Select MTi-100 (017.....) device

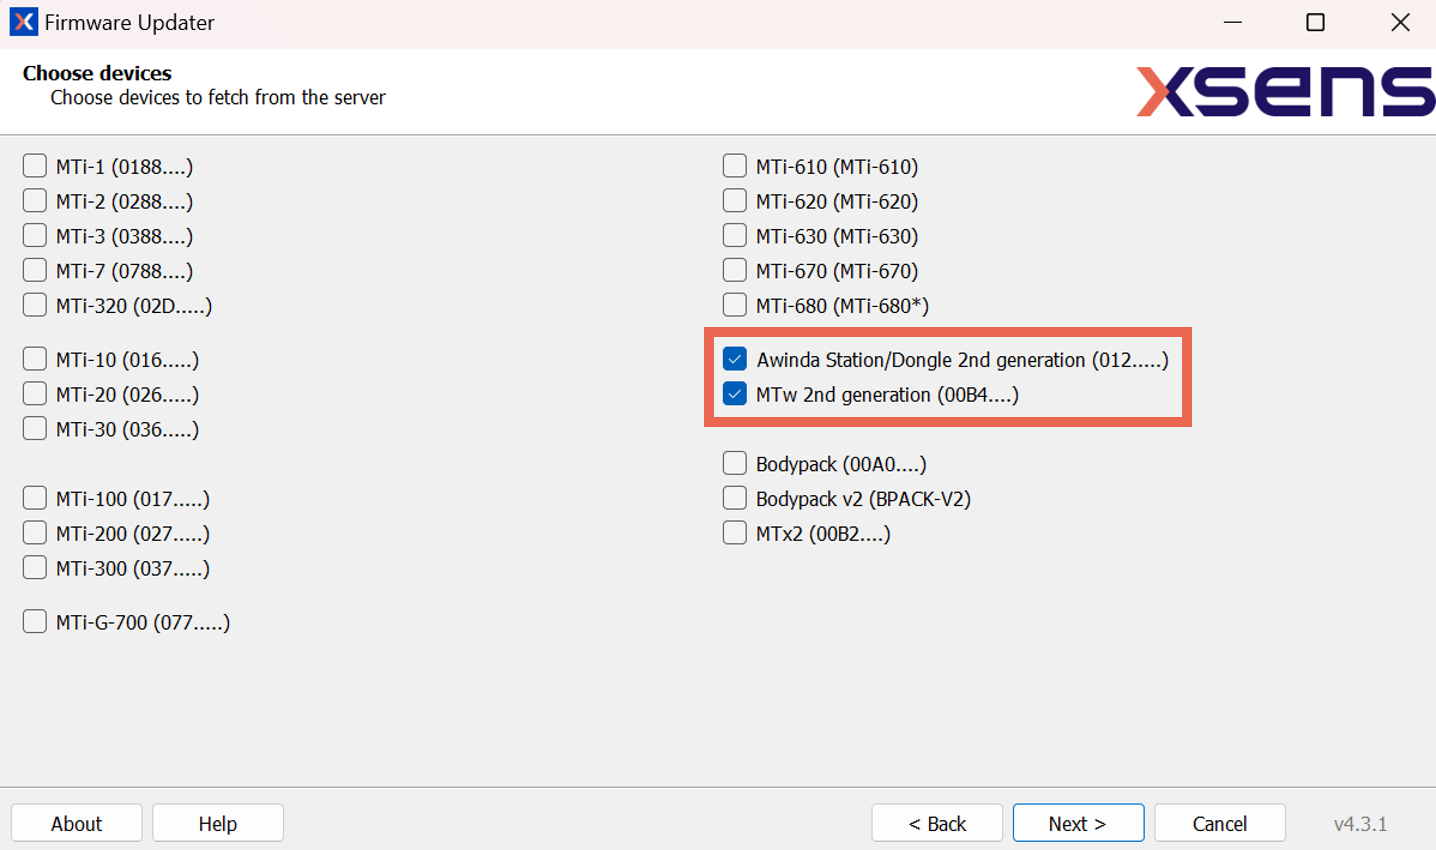tap(34, 497)
